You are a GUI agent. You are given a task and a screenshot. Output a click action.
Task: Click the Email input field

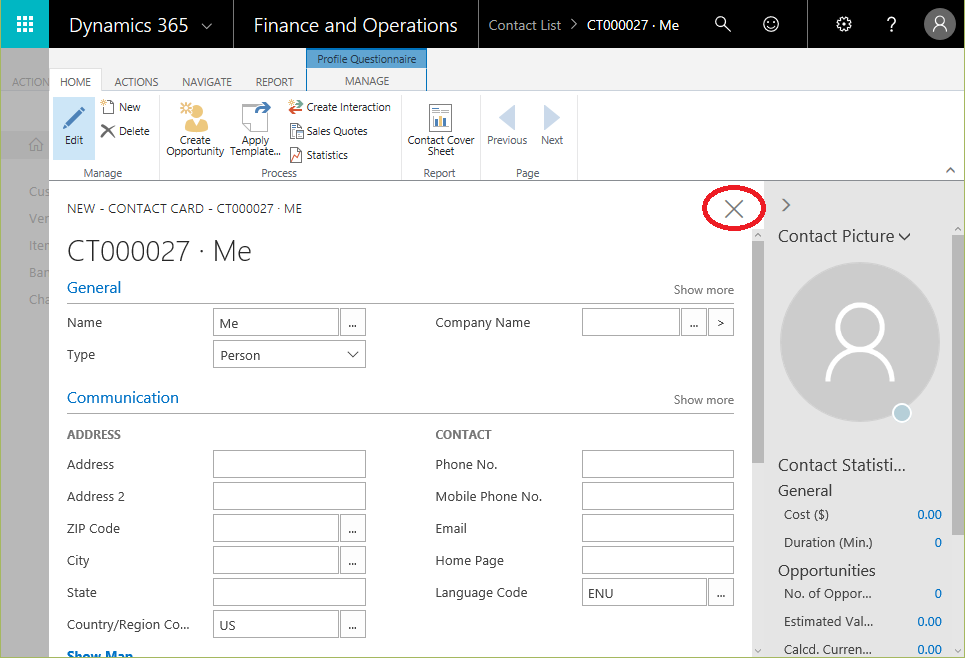click(658, 528)
